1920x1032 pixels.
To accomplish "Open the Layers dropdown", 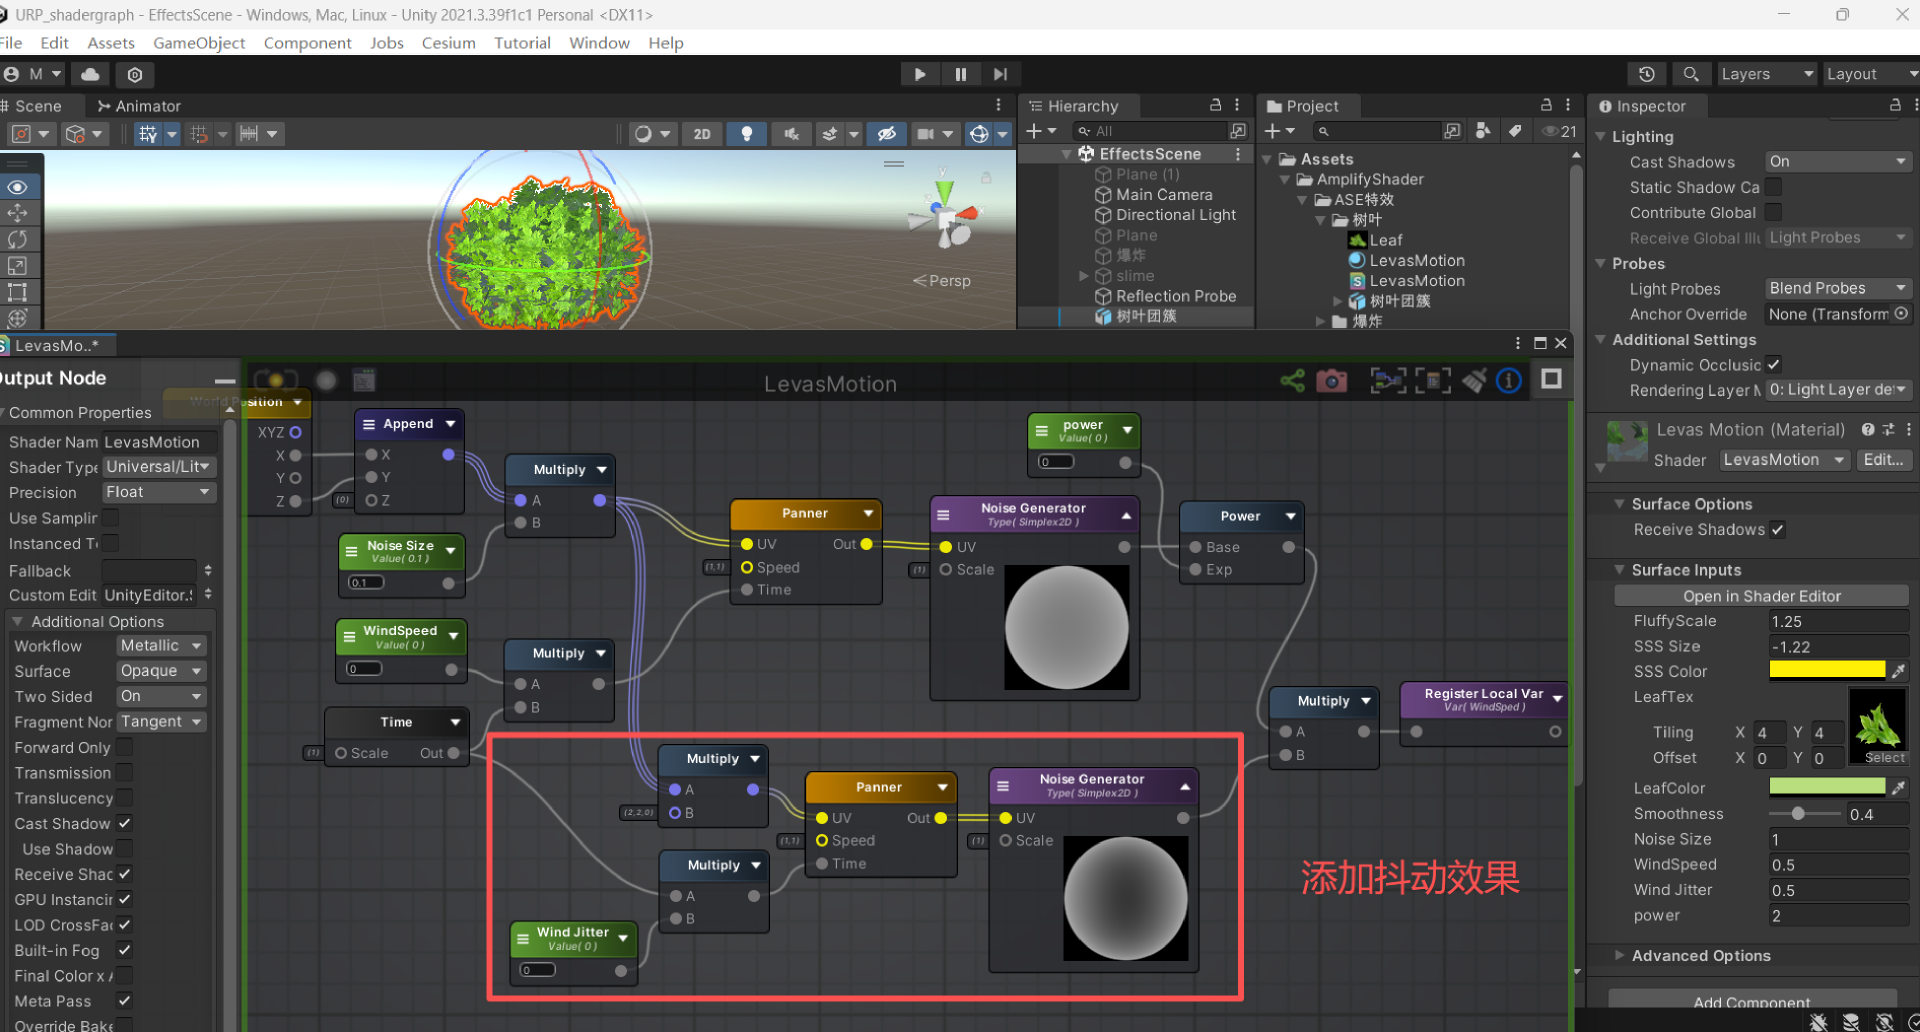I will pos(1767,74).
